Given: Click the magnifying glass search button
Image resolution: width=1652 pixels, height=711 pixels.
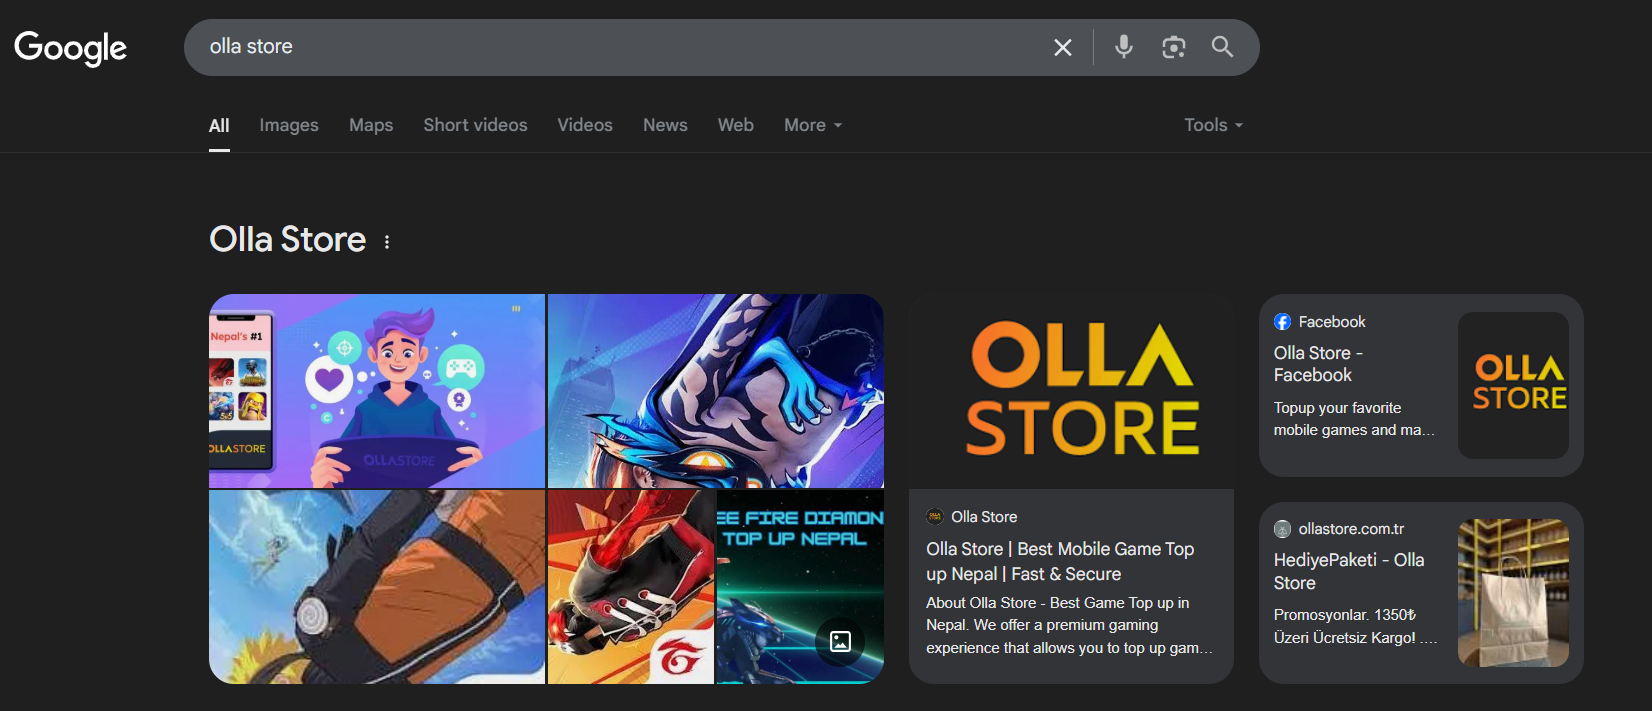Looking at the screenshot, I should 1222,47.
